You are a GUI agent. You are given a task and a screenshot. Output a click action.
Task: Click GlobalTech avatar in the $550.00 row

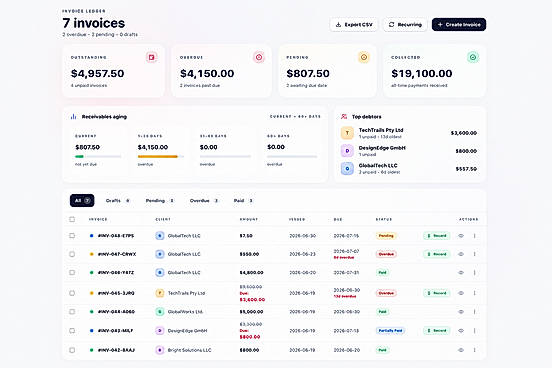[x=160, y=254]
